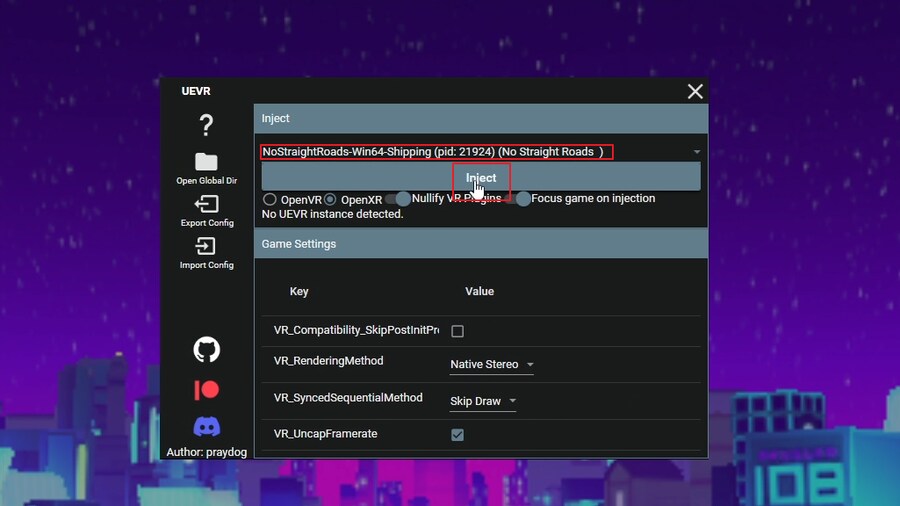This screenshot has height=506, width=900.
Task: Select the OpenXR radio button
Action: click(x=330, y=199)
